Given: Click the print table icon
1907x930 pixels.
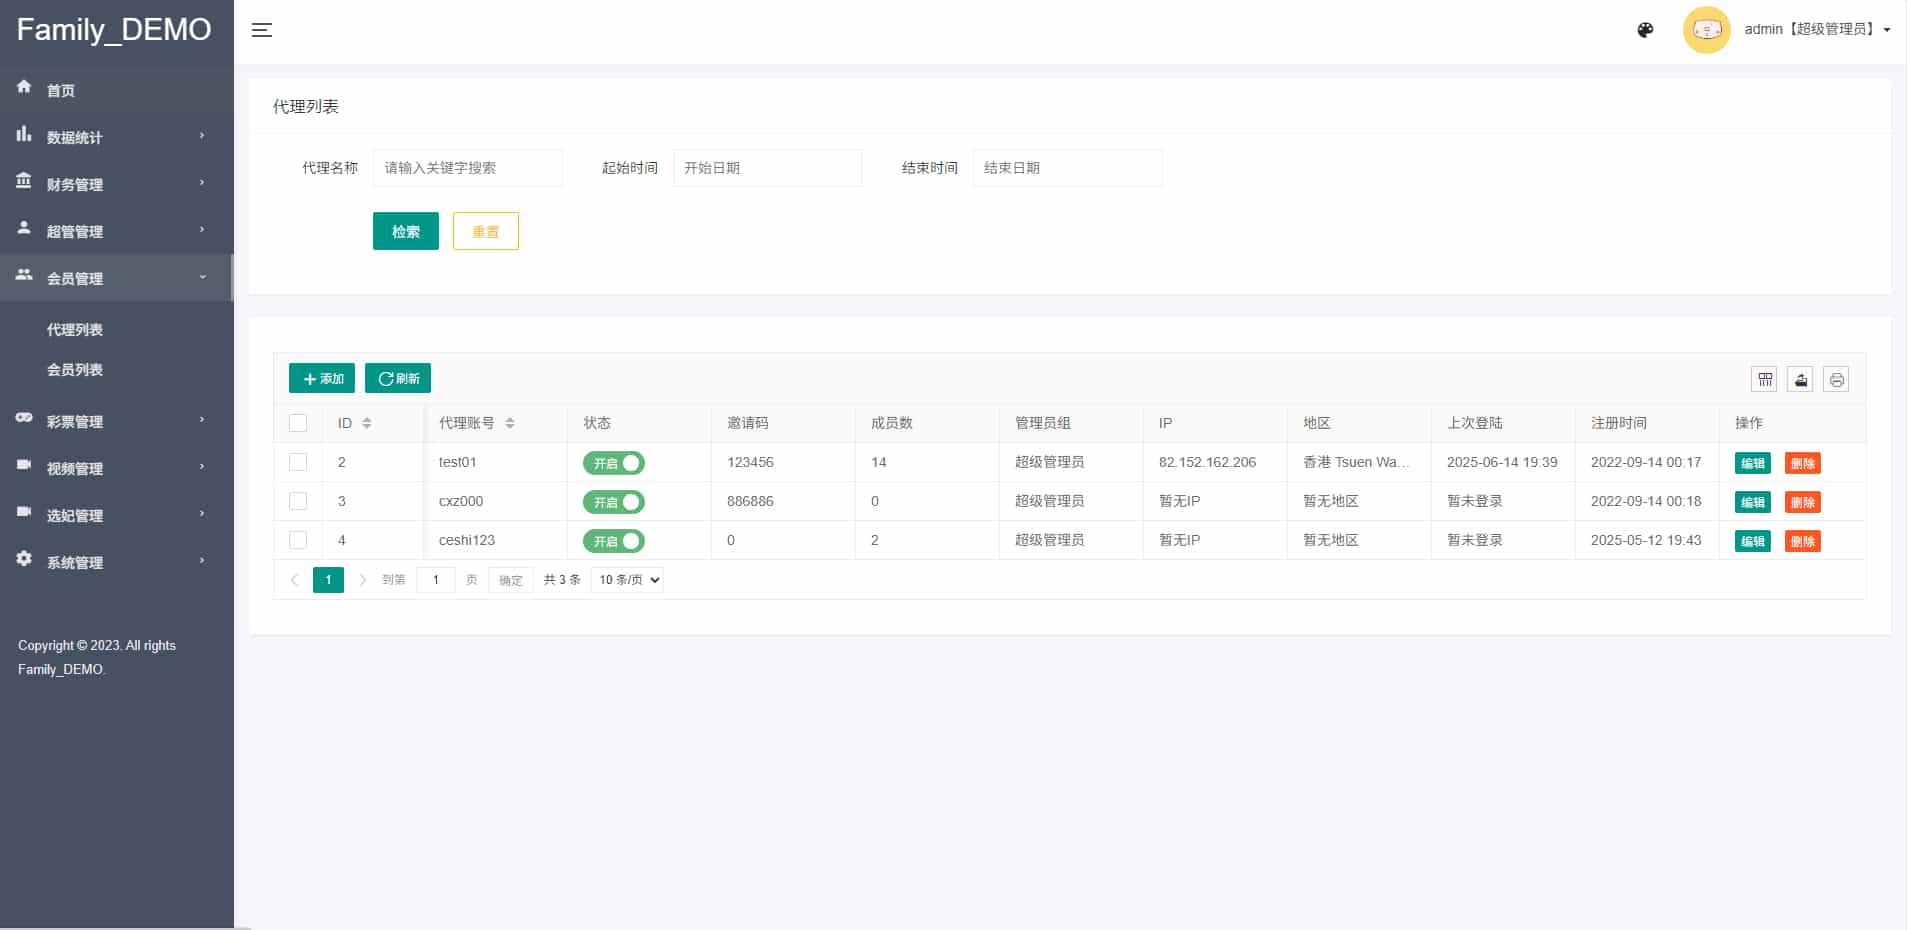Looking at the screenshot, I should 1836,379.
